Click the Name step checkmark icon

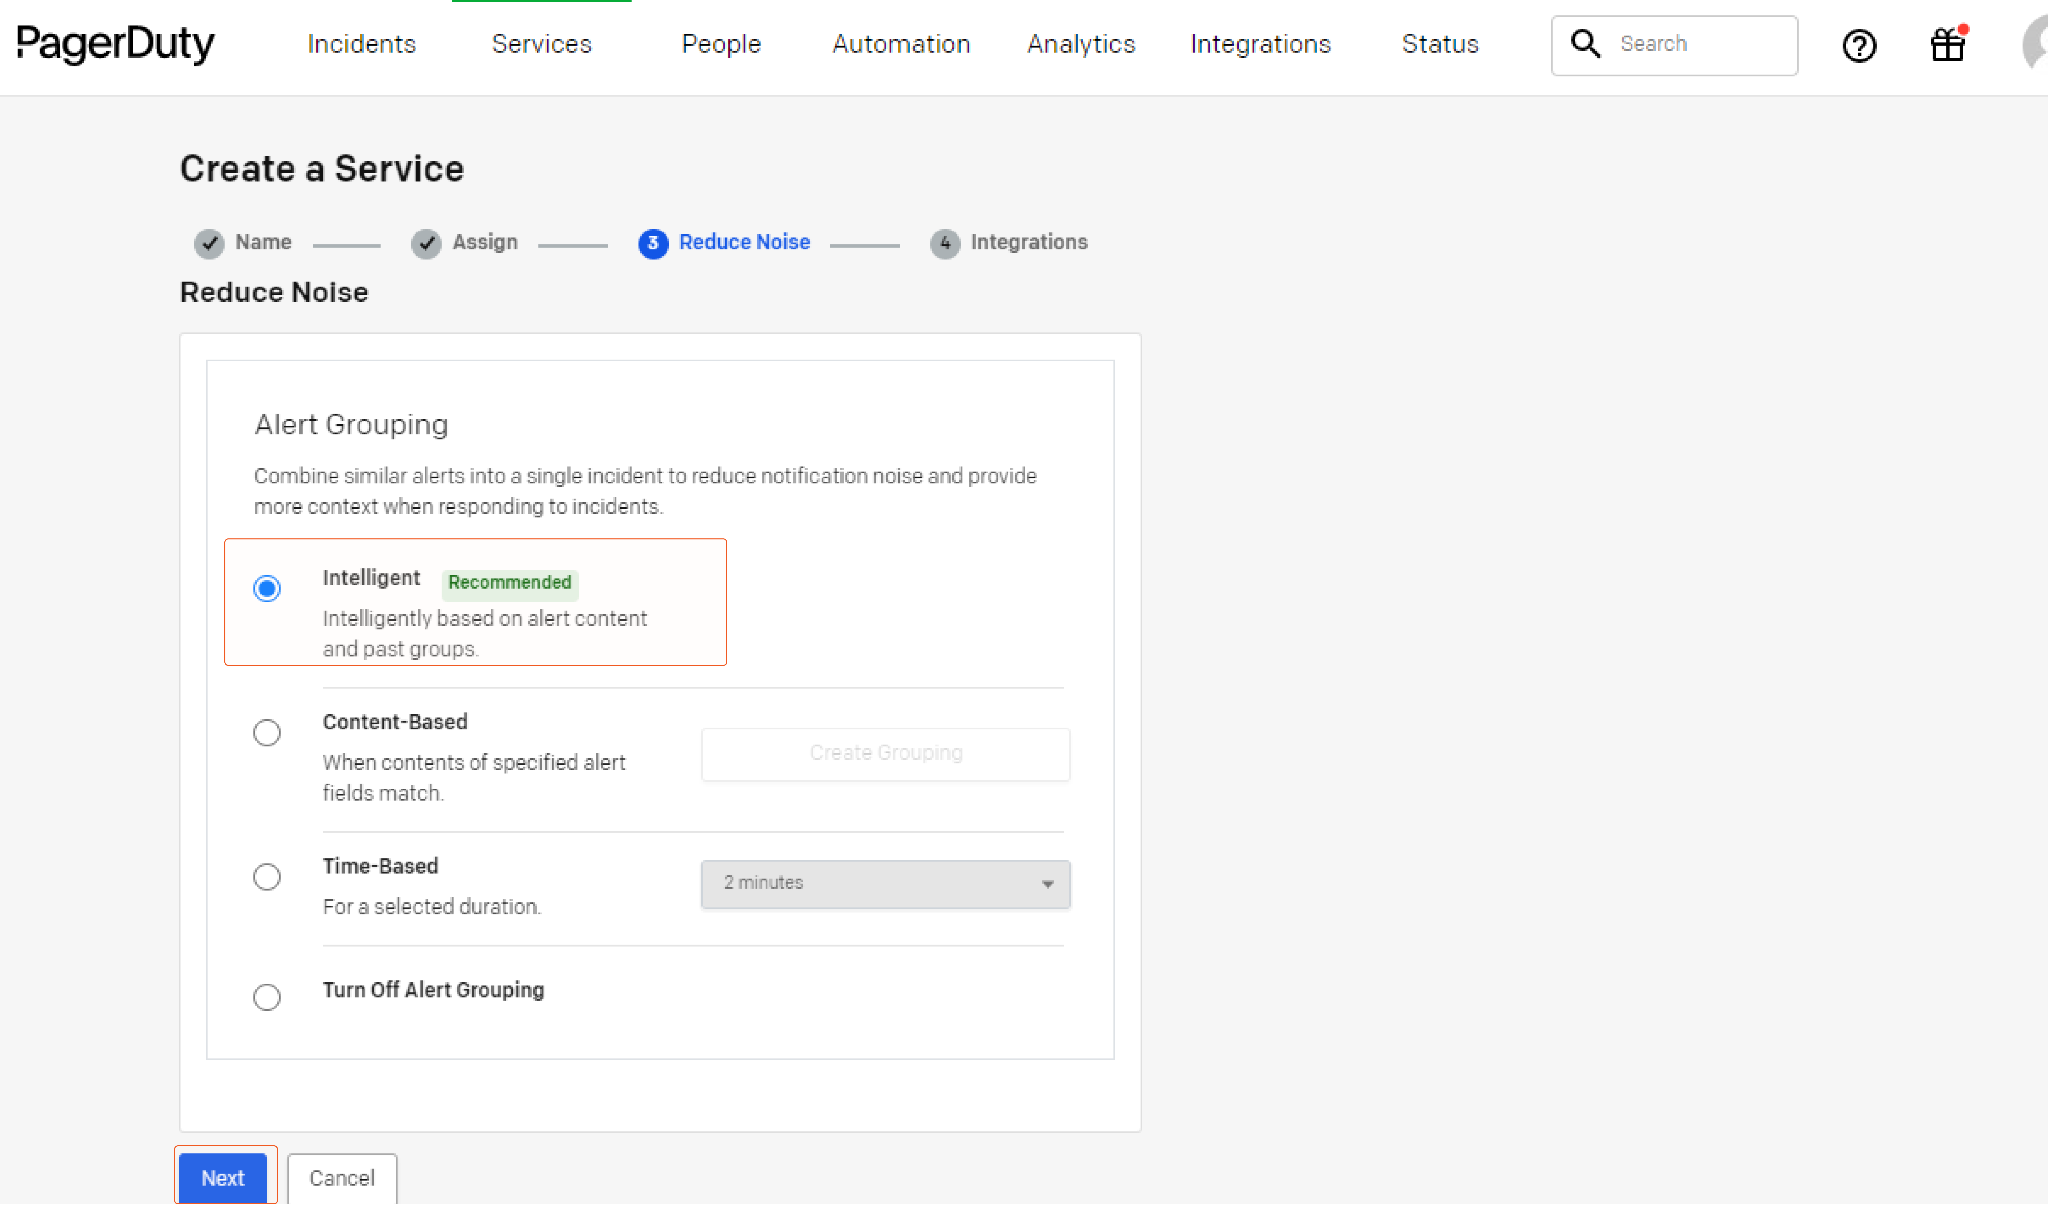click(x=209, y=243)
